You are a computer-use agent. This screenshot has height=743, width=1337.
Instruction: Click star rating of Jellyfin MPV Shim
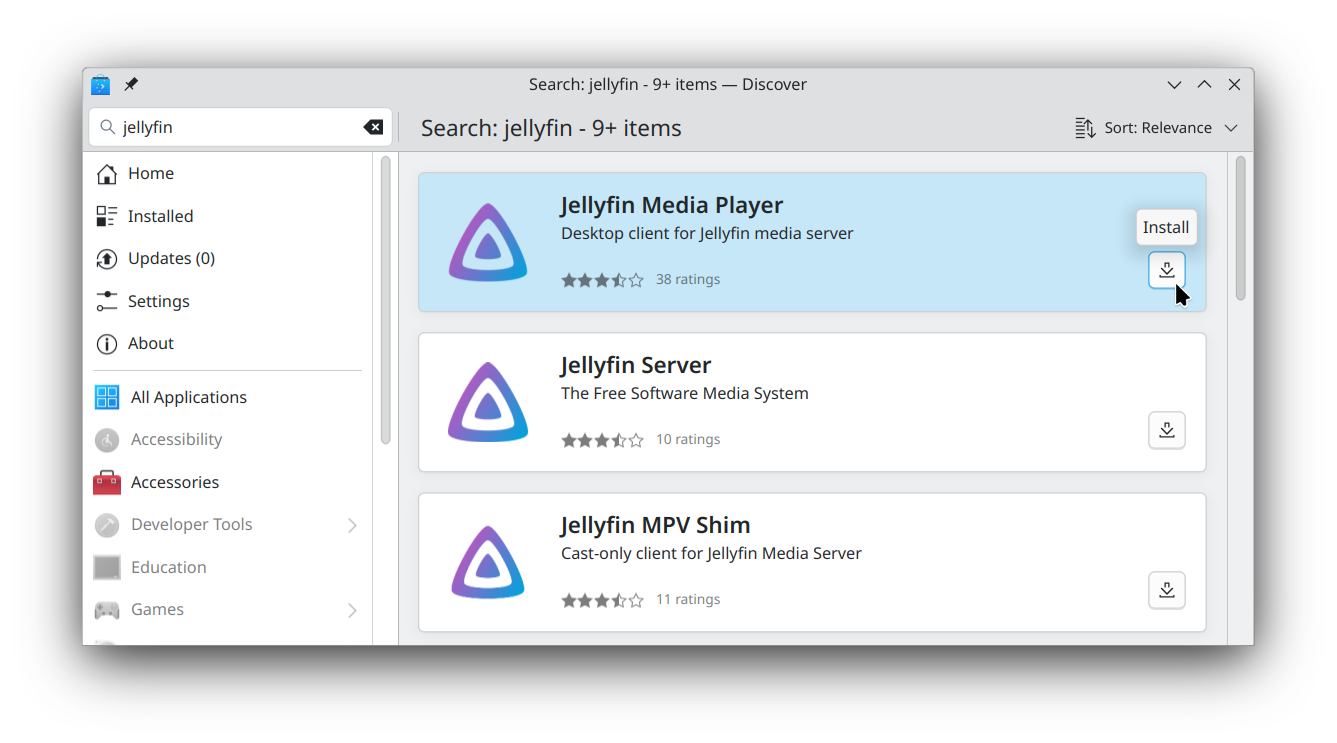(602, 600)
